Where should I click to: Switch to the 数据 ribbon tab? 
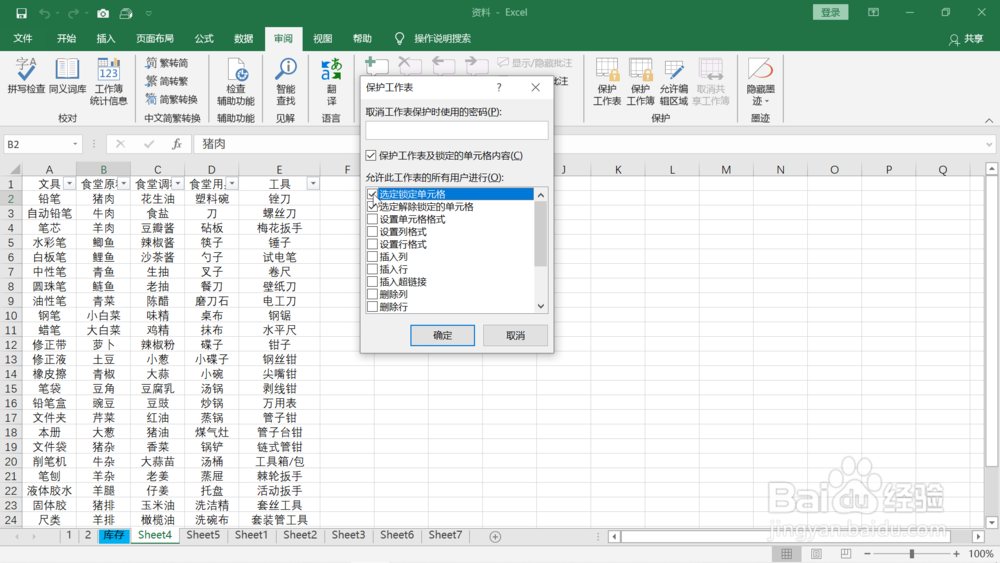click(244, 39)
